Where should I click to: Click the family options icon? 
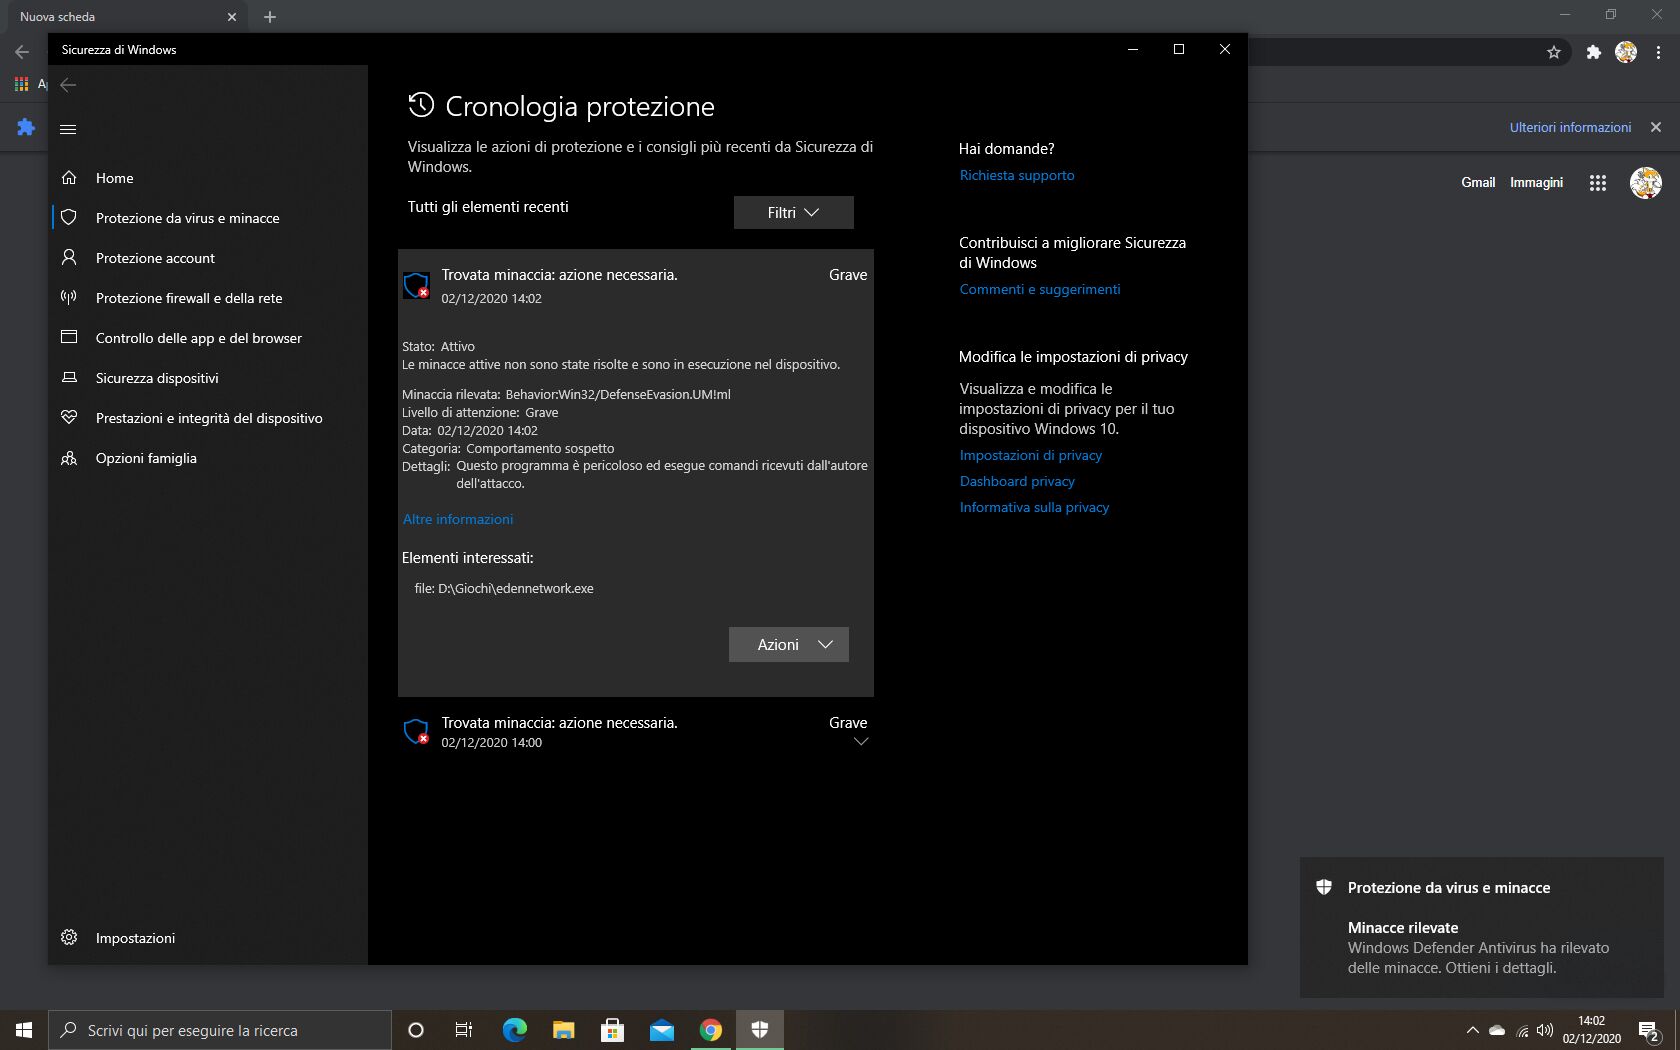click(x=69, y=458)
